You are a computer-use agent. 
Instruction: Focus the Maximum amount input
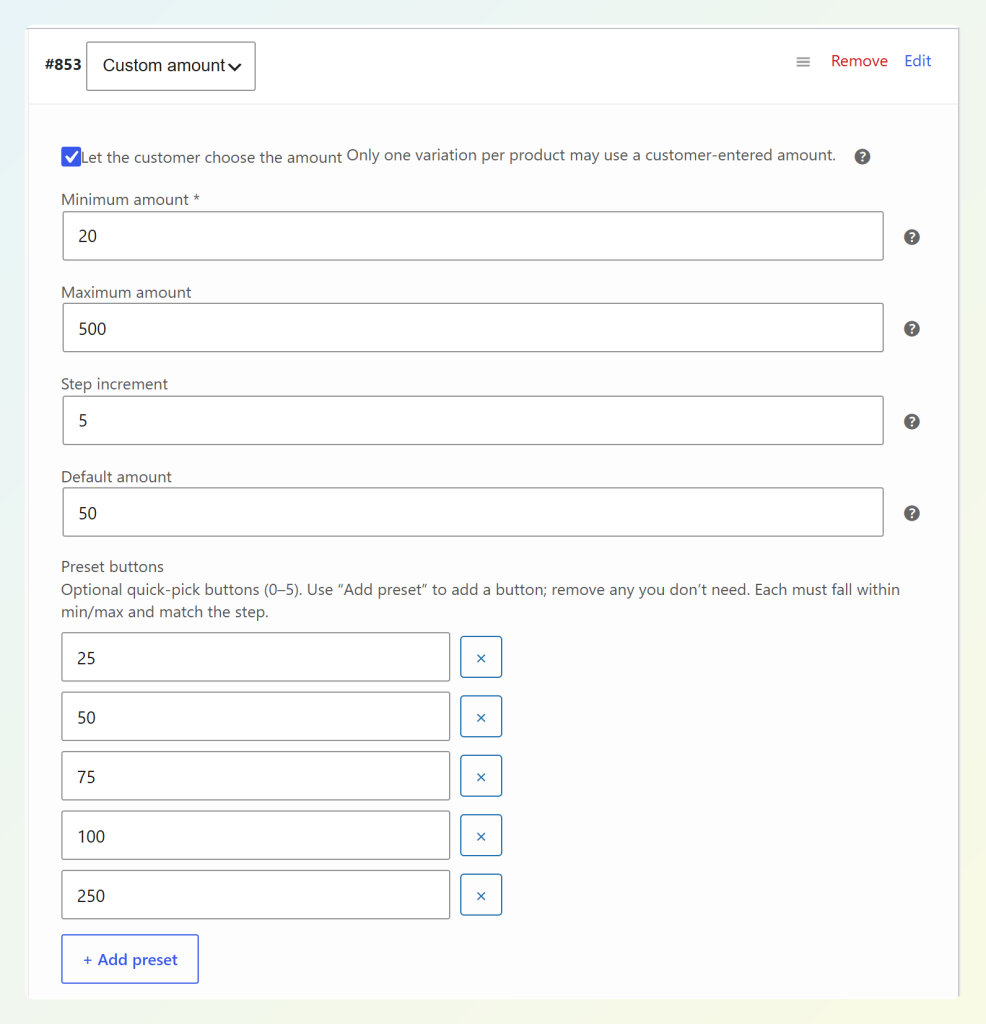click(473, 328)
